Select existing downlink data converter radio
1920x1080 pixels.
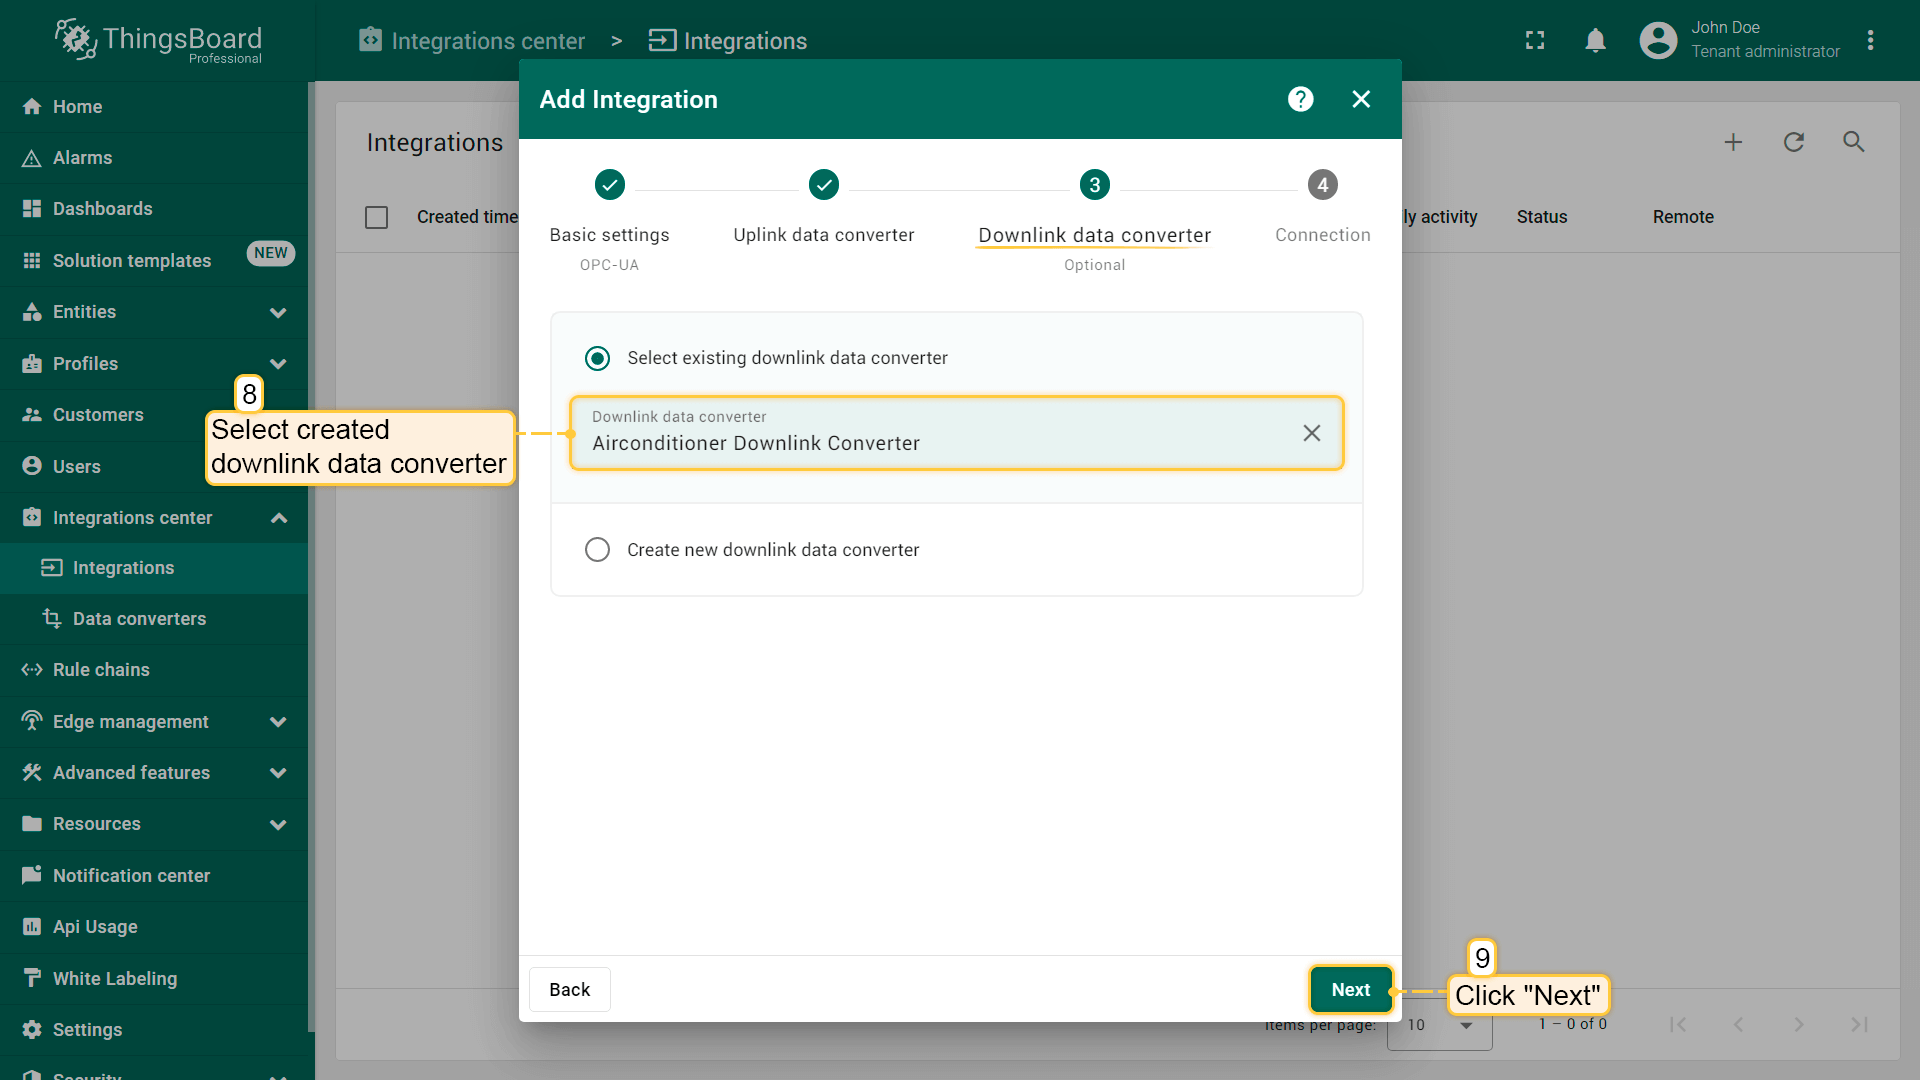[597, 358]
